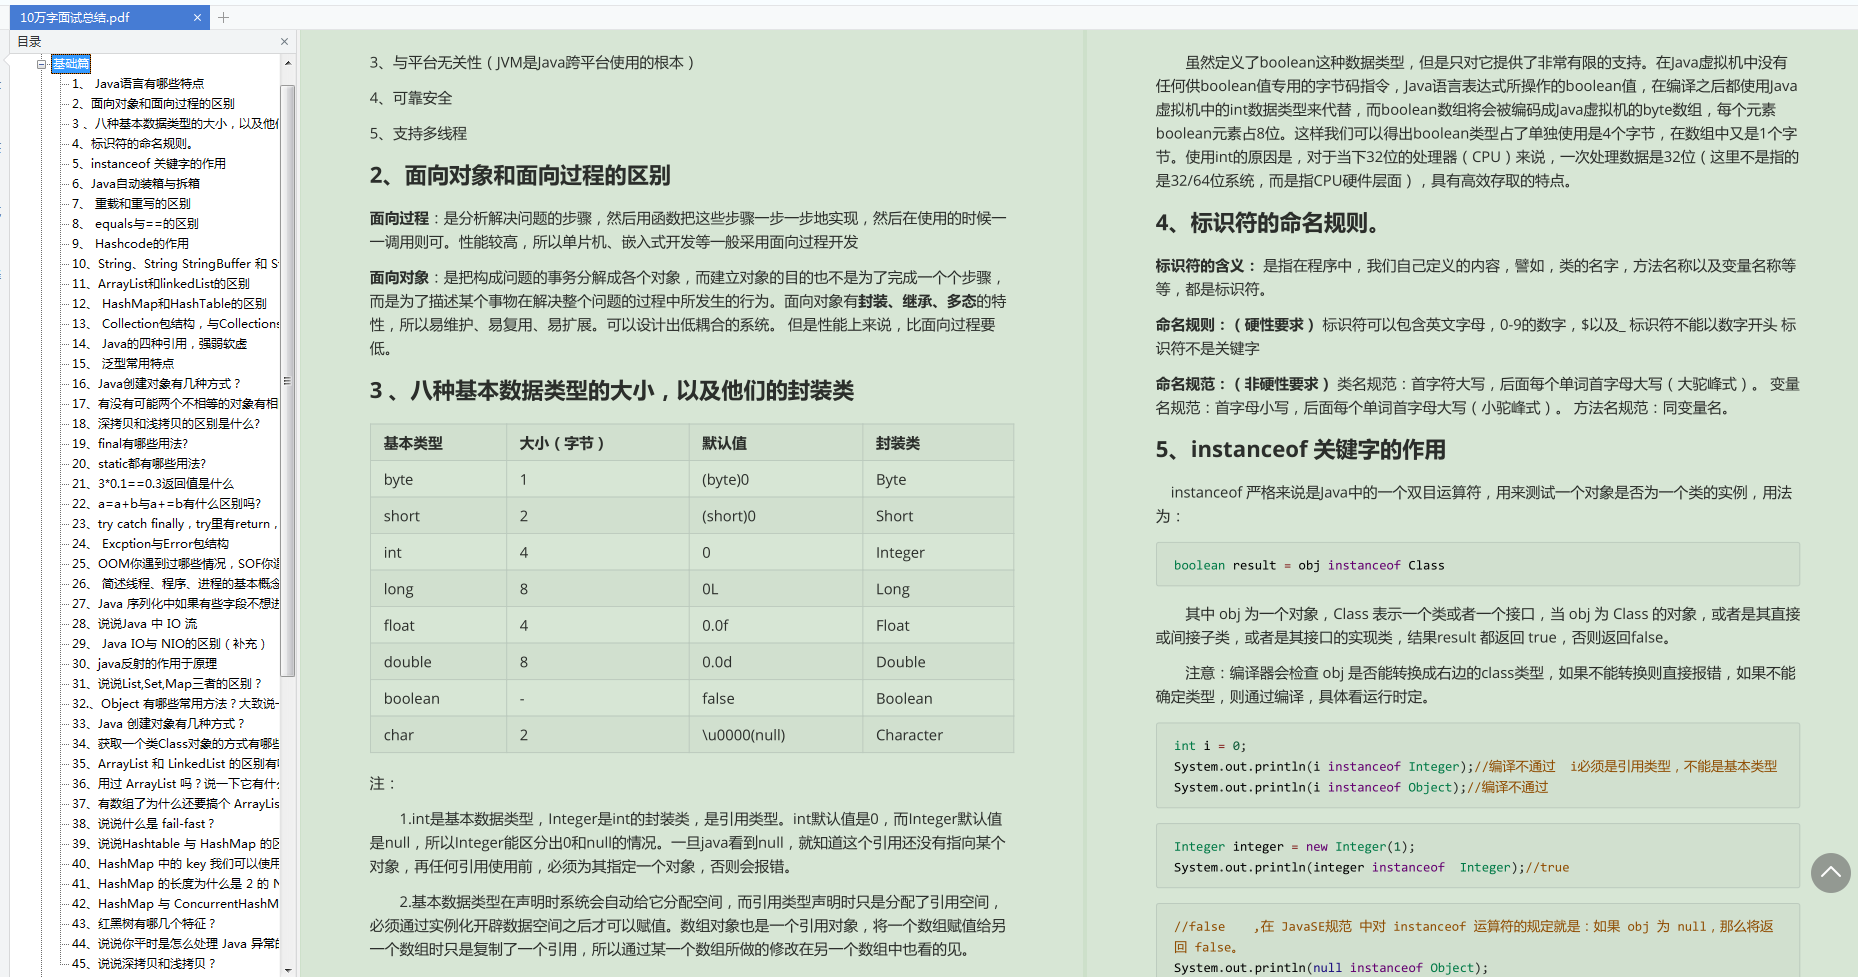Select the 基础篇 root outline entry
The width and height of the screenshot is (1858, 977).
[71, 64]
